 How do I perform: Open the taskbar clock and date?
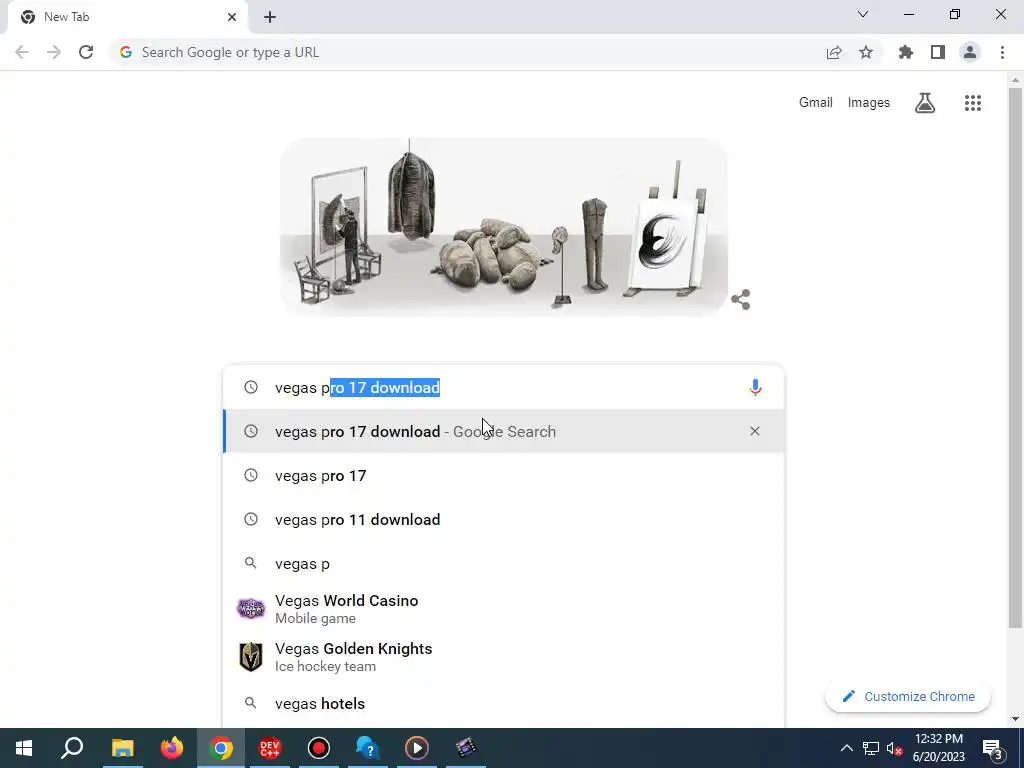click(x=938, y=748)
